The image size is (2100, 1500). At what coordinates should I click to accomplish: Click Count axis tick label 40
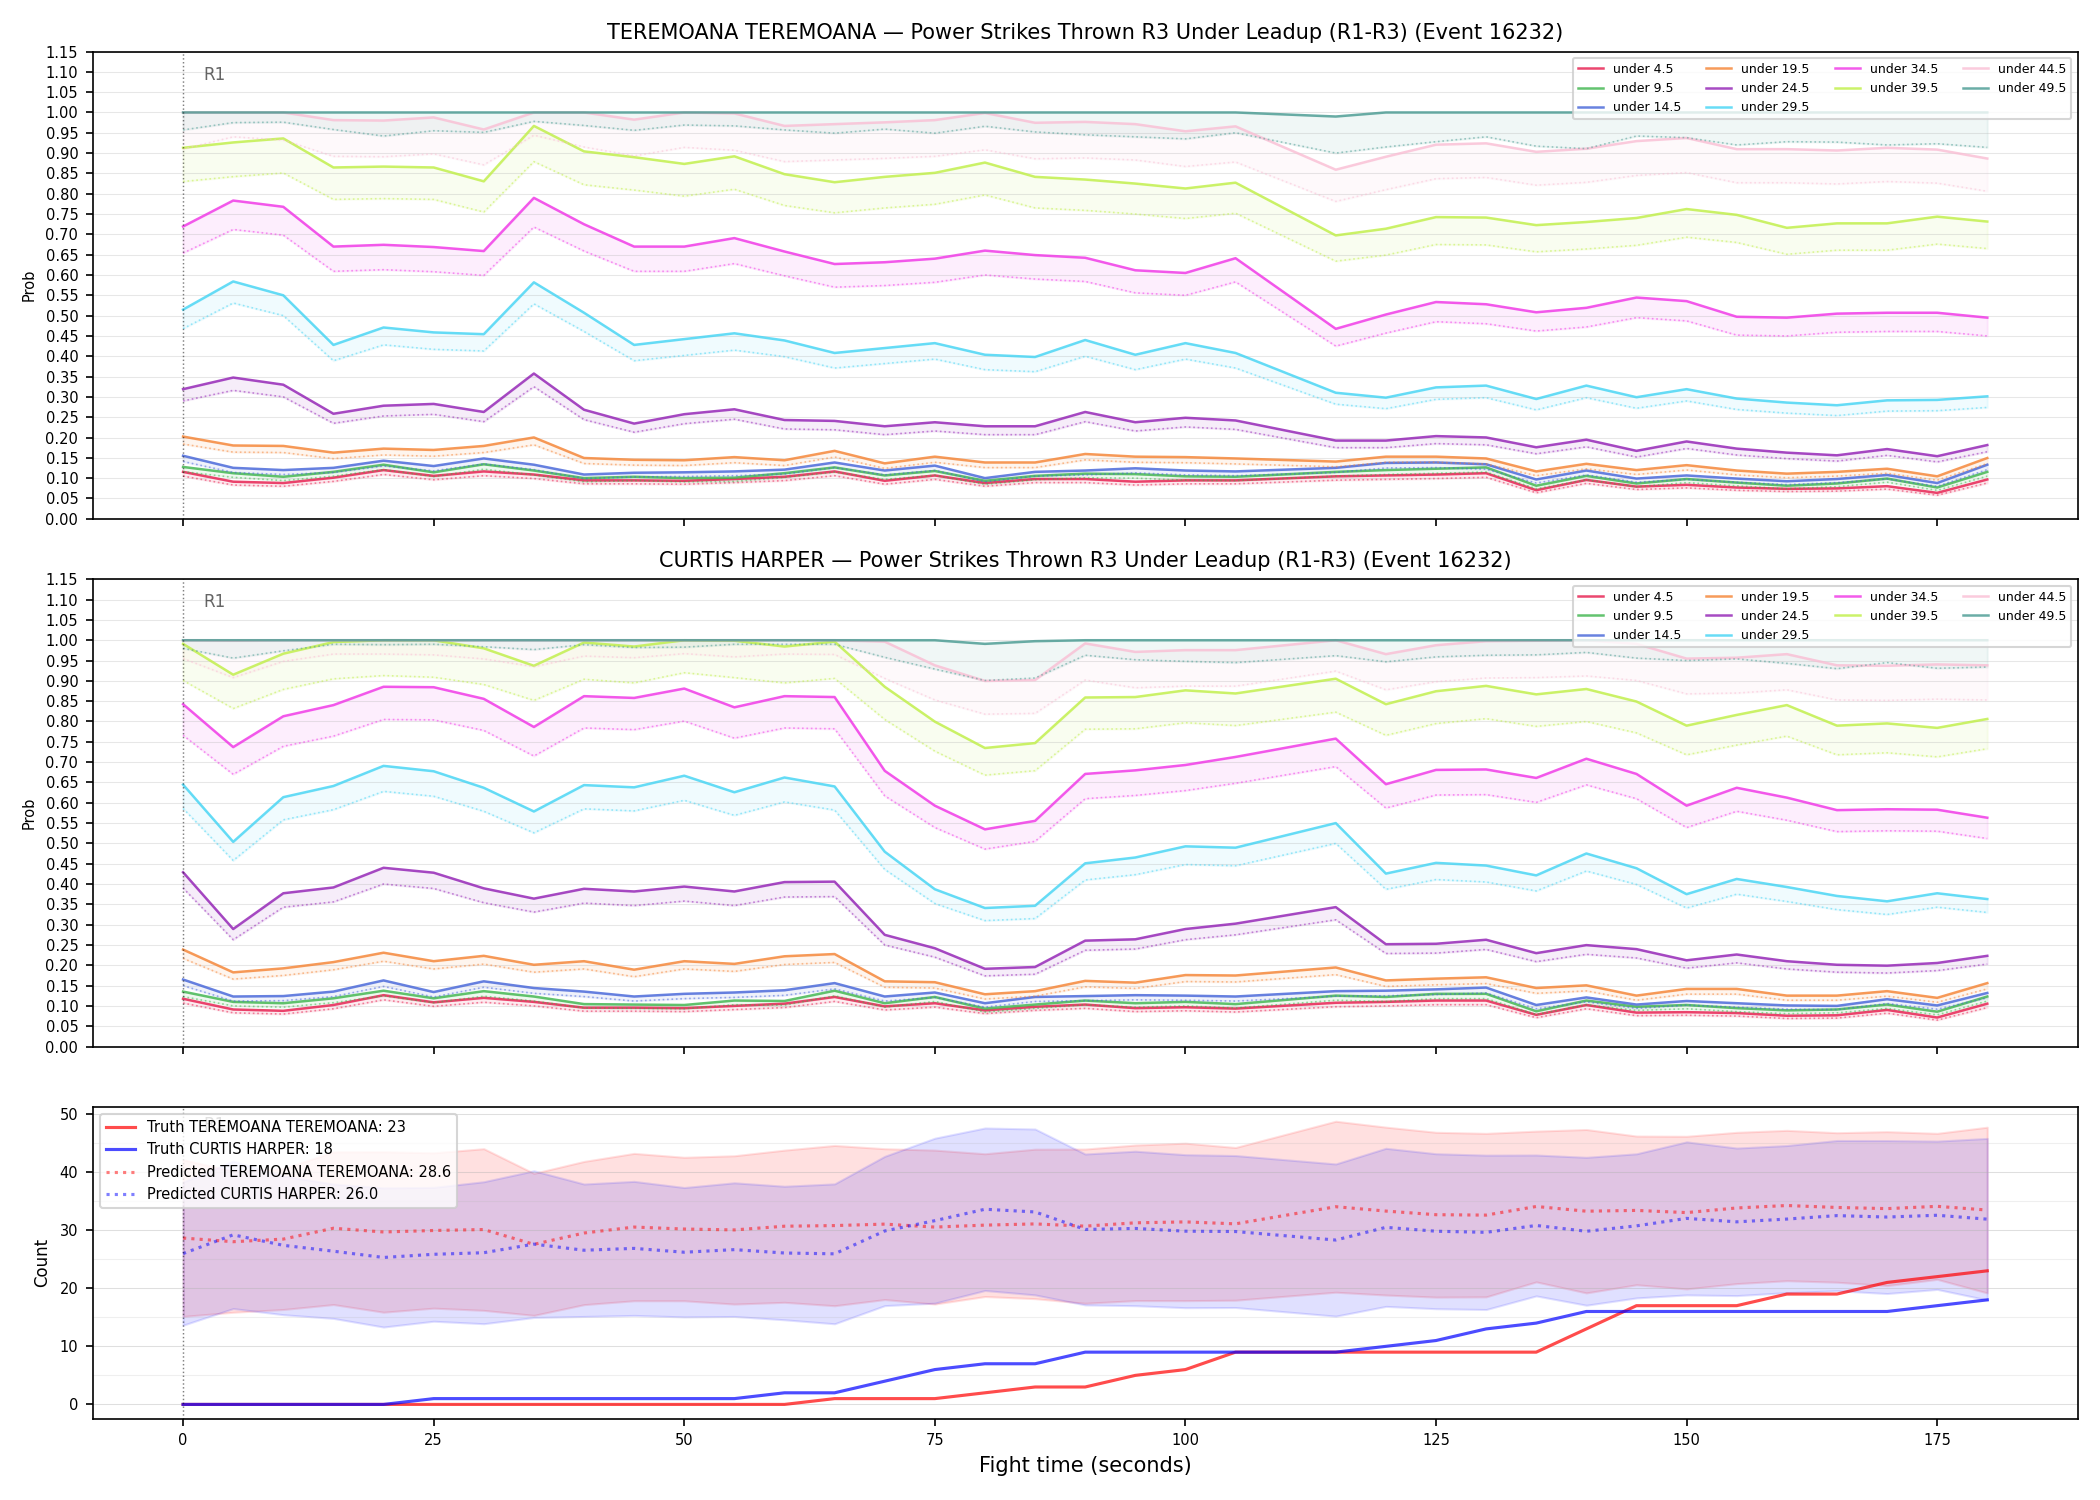[69, 1172]
